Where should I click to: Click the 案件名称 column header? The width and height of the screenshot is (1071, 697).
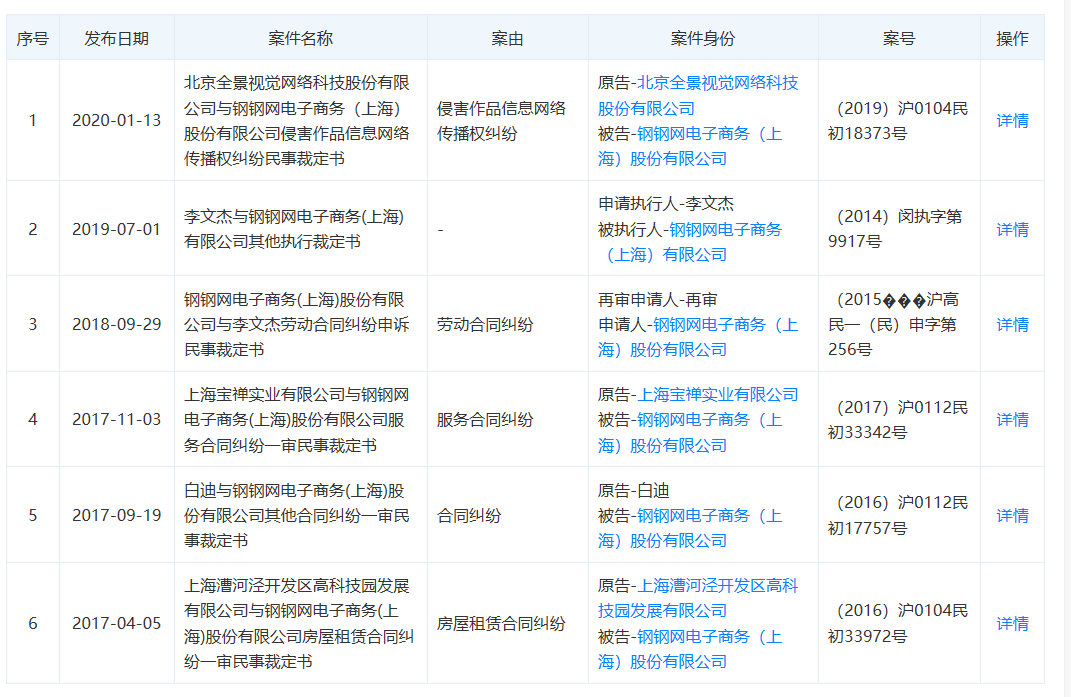tap(300, 38)
